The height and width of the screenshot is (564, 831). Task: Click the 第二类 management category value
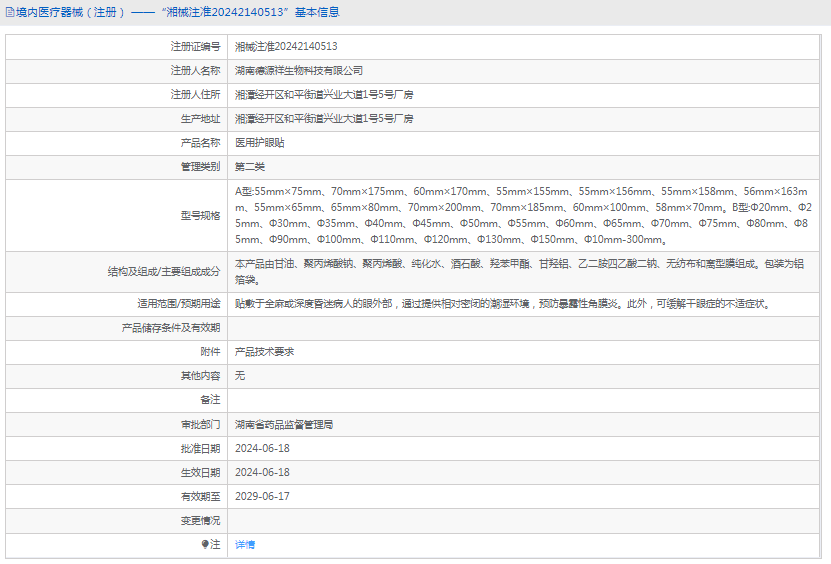[250, 166]
